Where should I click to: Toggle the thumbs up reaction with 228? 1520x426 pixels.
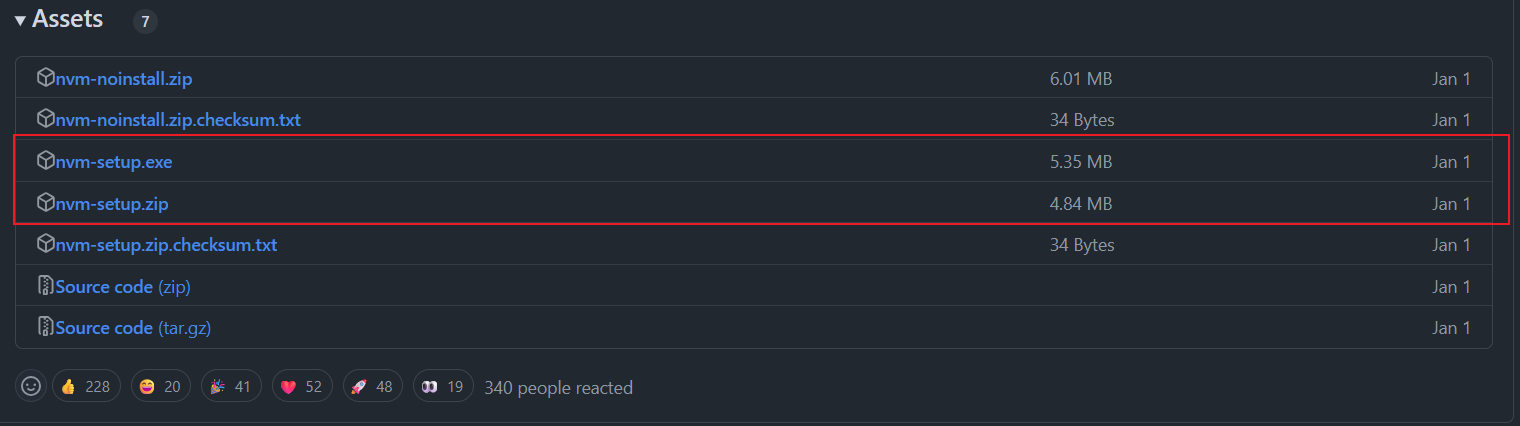tap(86, 386)
